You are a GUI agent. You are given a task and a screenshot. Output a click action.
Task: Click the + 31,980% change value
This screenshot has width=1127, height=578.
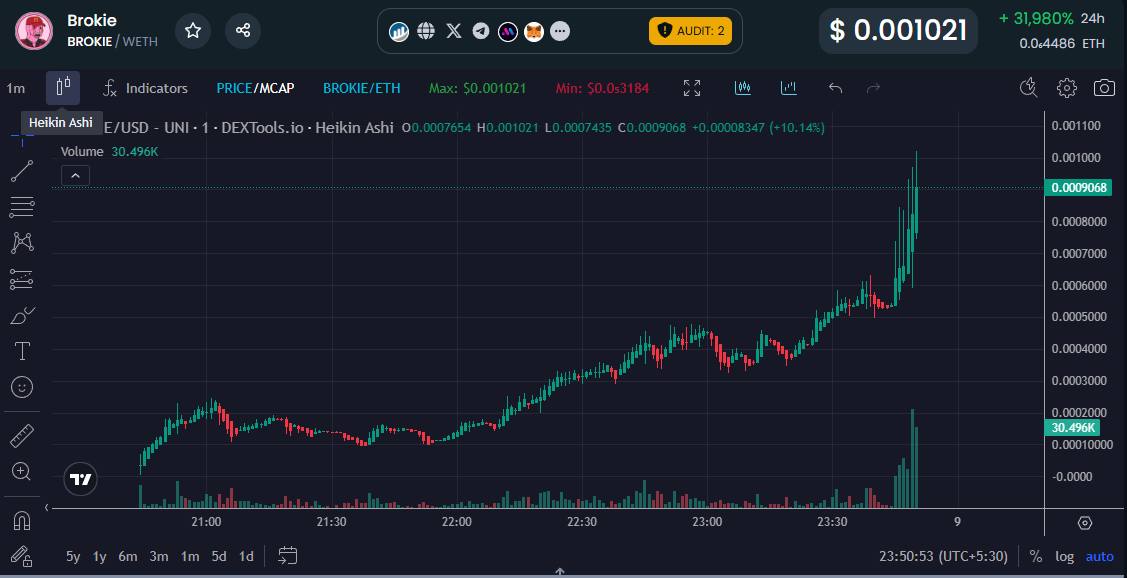(1036, 18)
